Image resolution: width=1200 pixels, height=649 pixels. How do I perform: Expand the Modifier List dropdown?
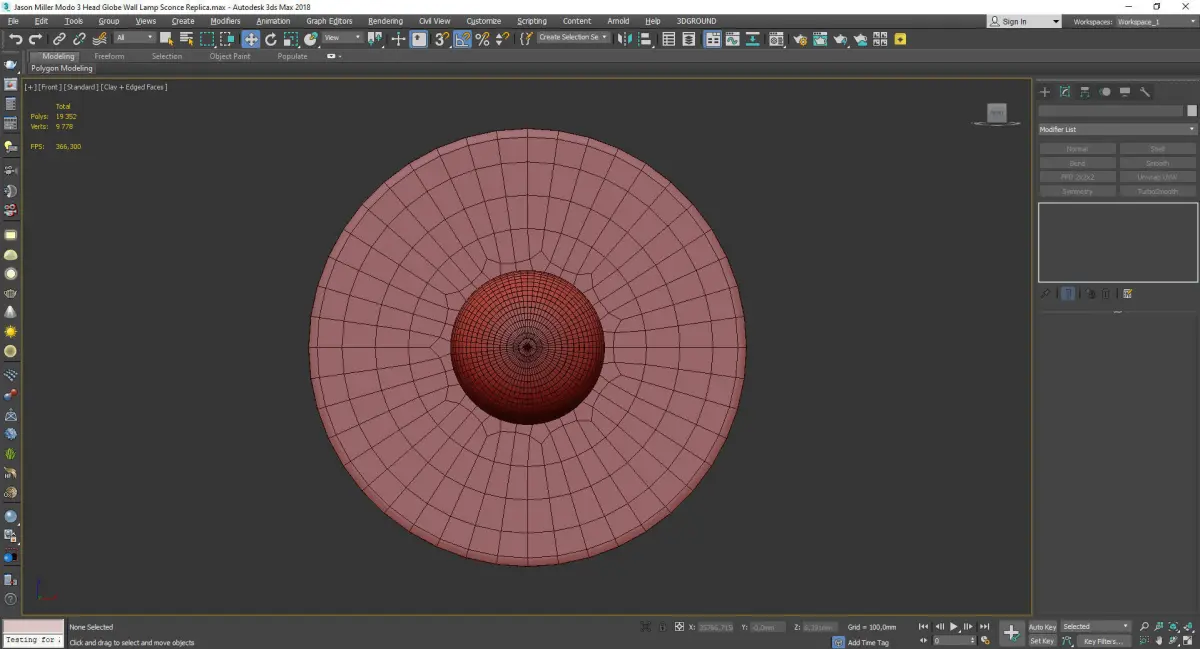(1117, 129)
